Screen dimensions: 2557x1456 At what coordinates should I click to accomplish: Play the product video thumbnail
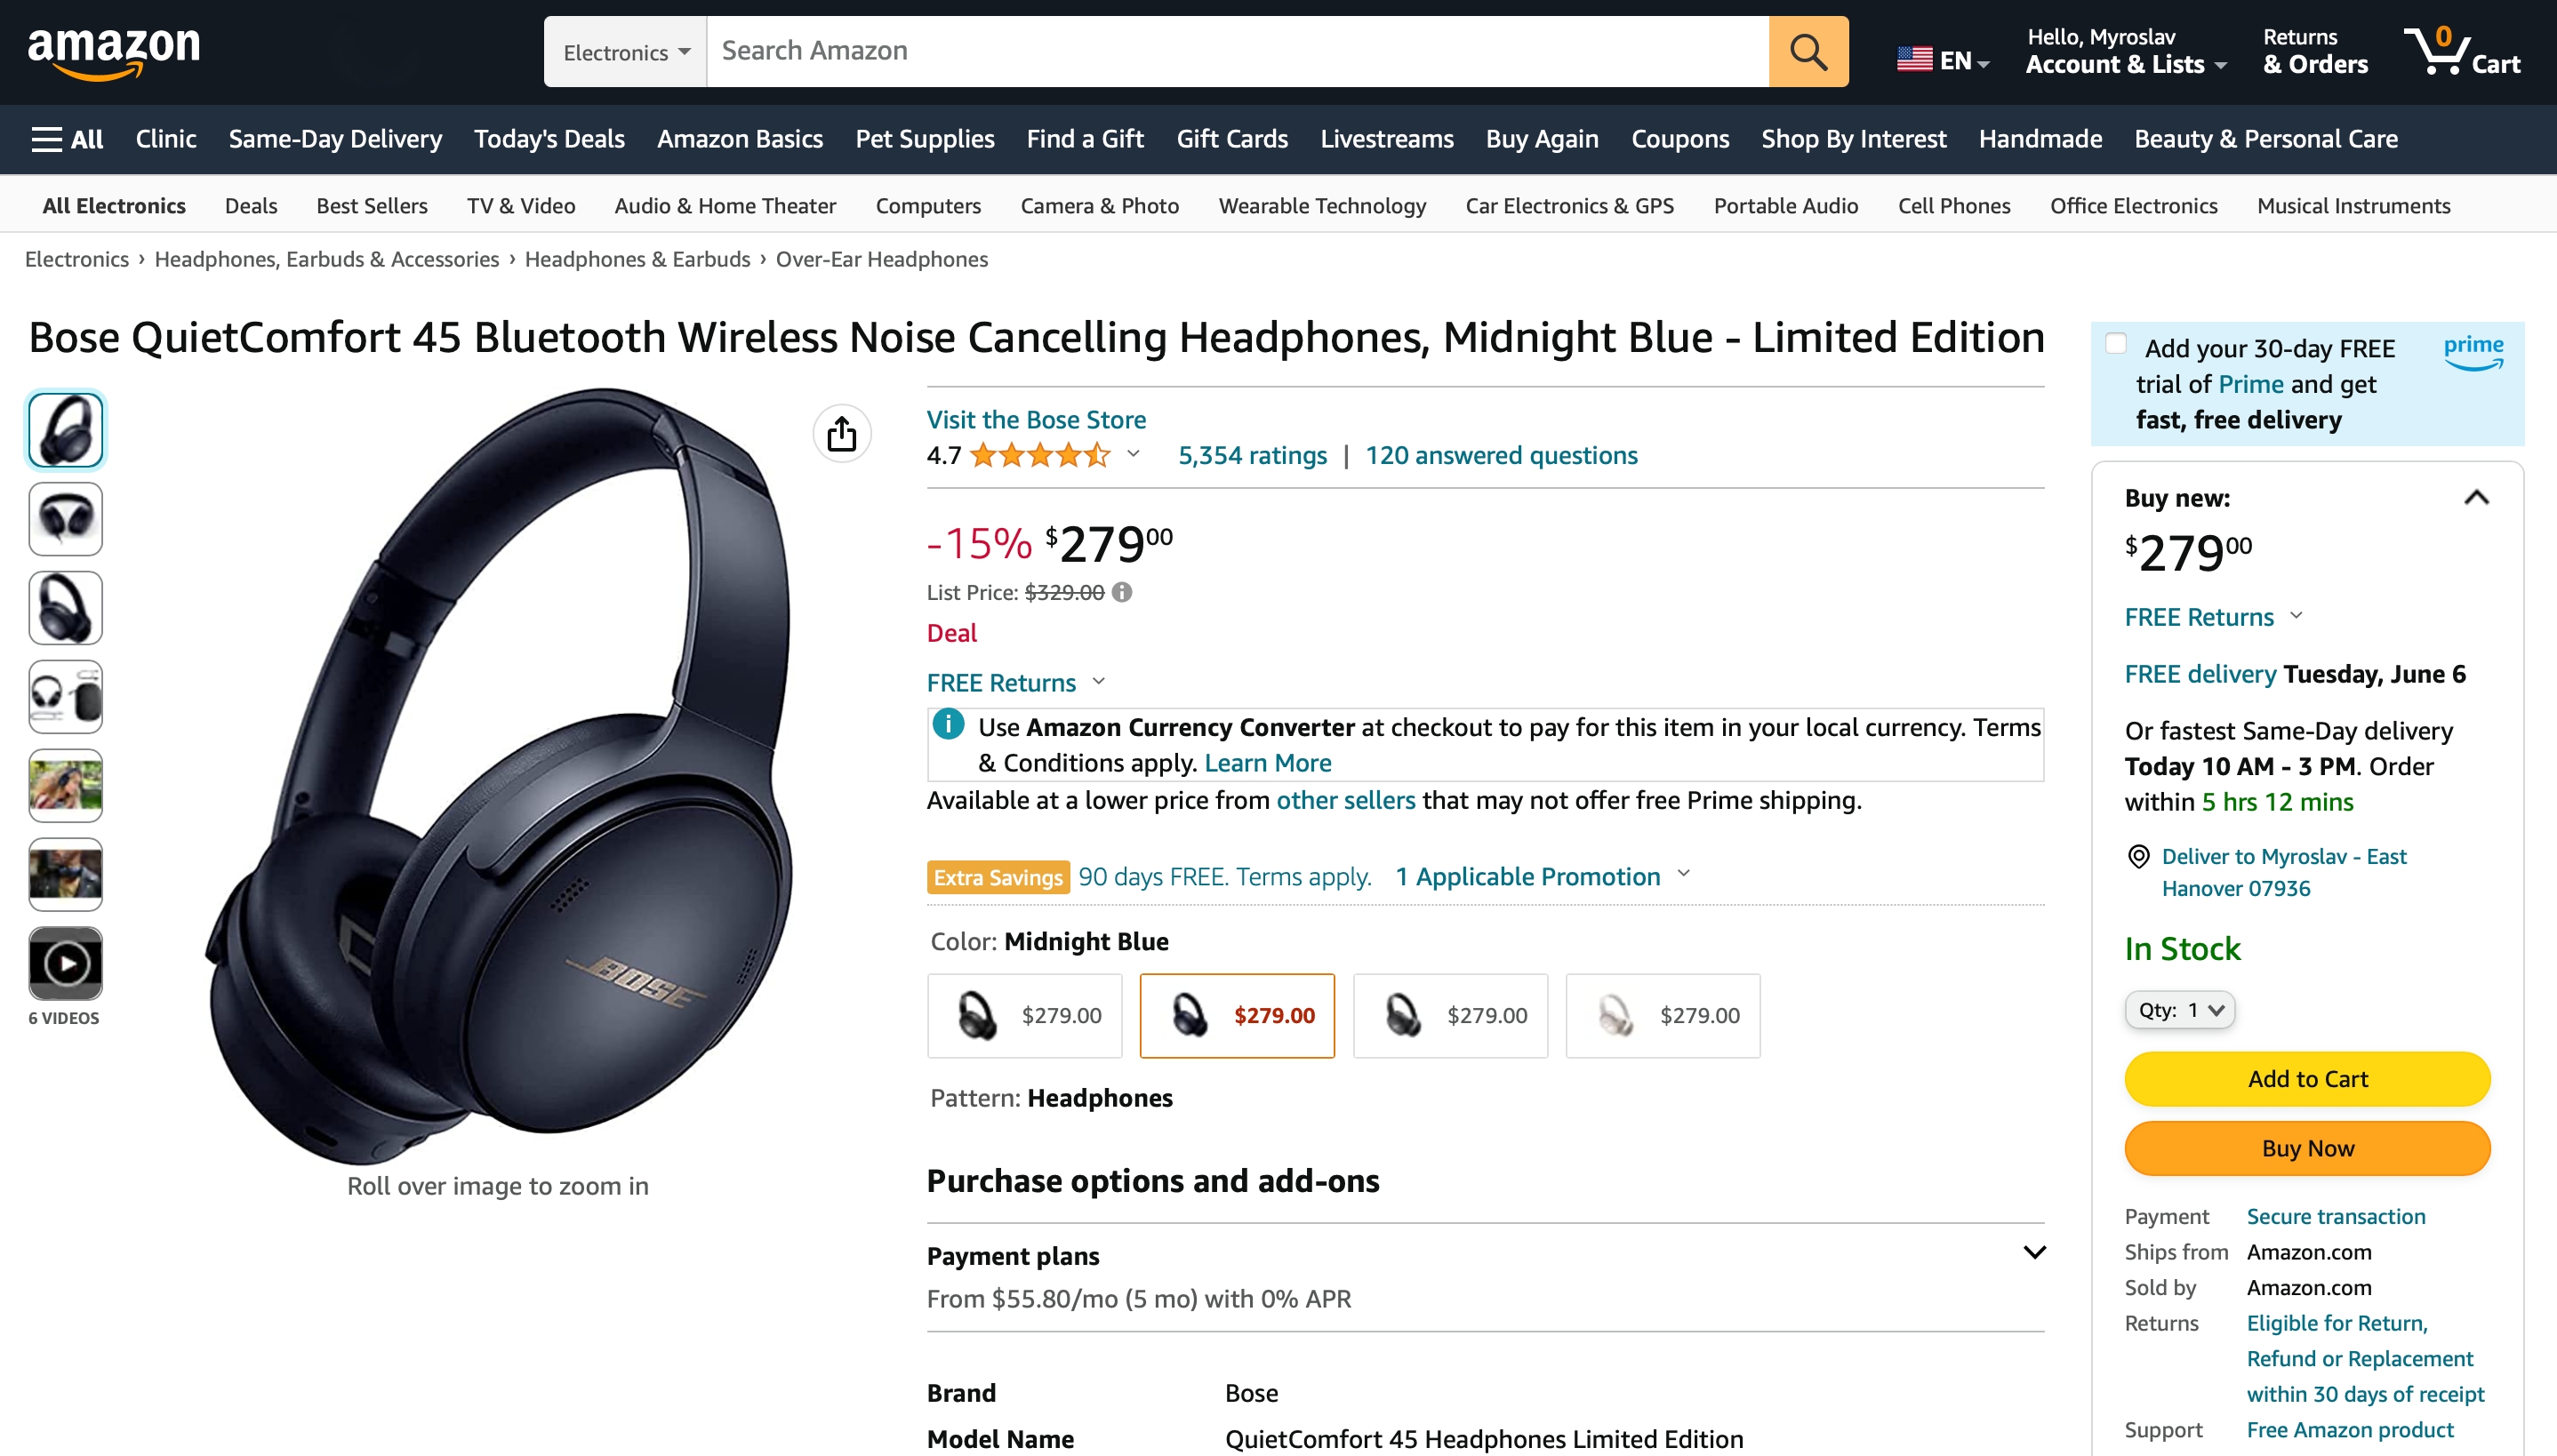tap(66, 963)
